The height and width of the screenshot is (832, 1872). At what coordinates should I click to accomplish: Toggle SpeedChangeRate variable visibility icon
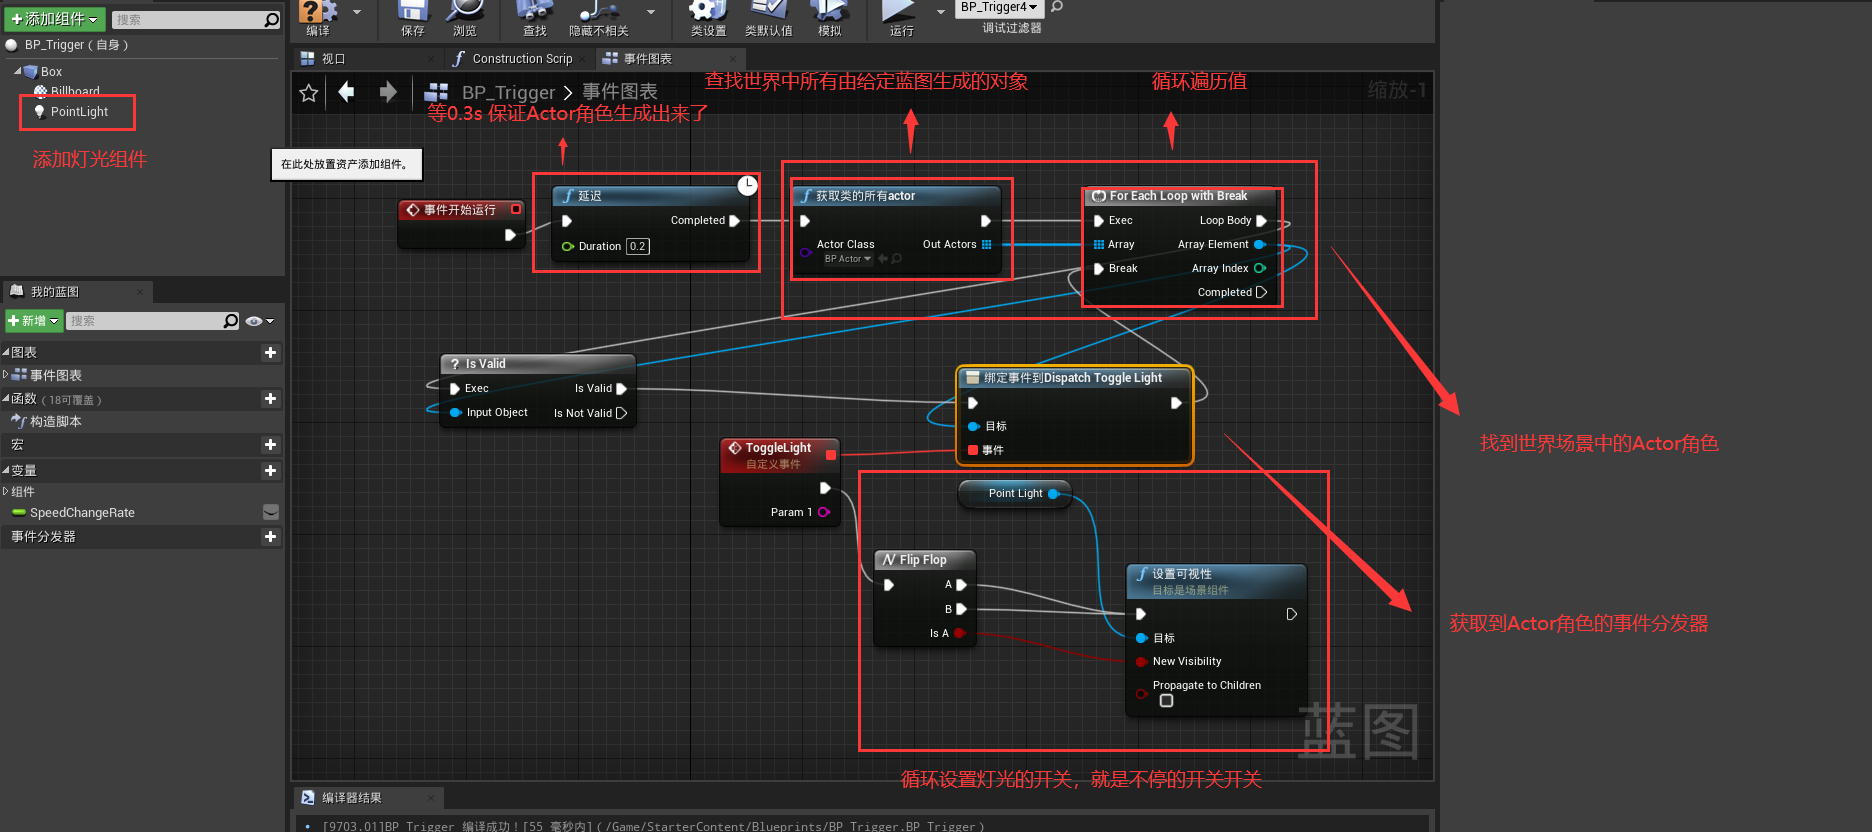[270, 512]
